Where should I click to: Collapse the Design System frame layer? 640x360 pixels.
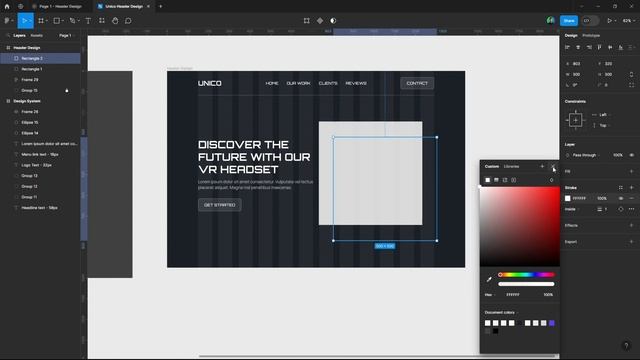pos(27,101)
